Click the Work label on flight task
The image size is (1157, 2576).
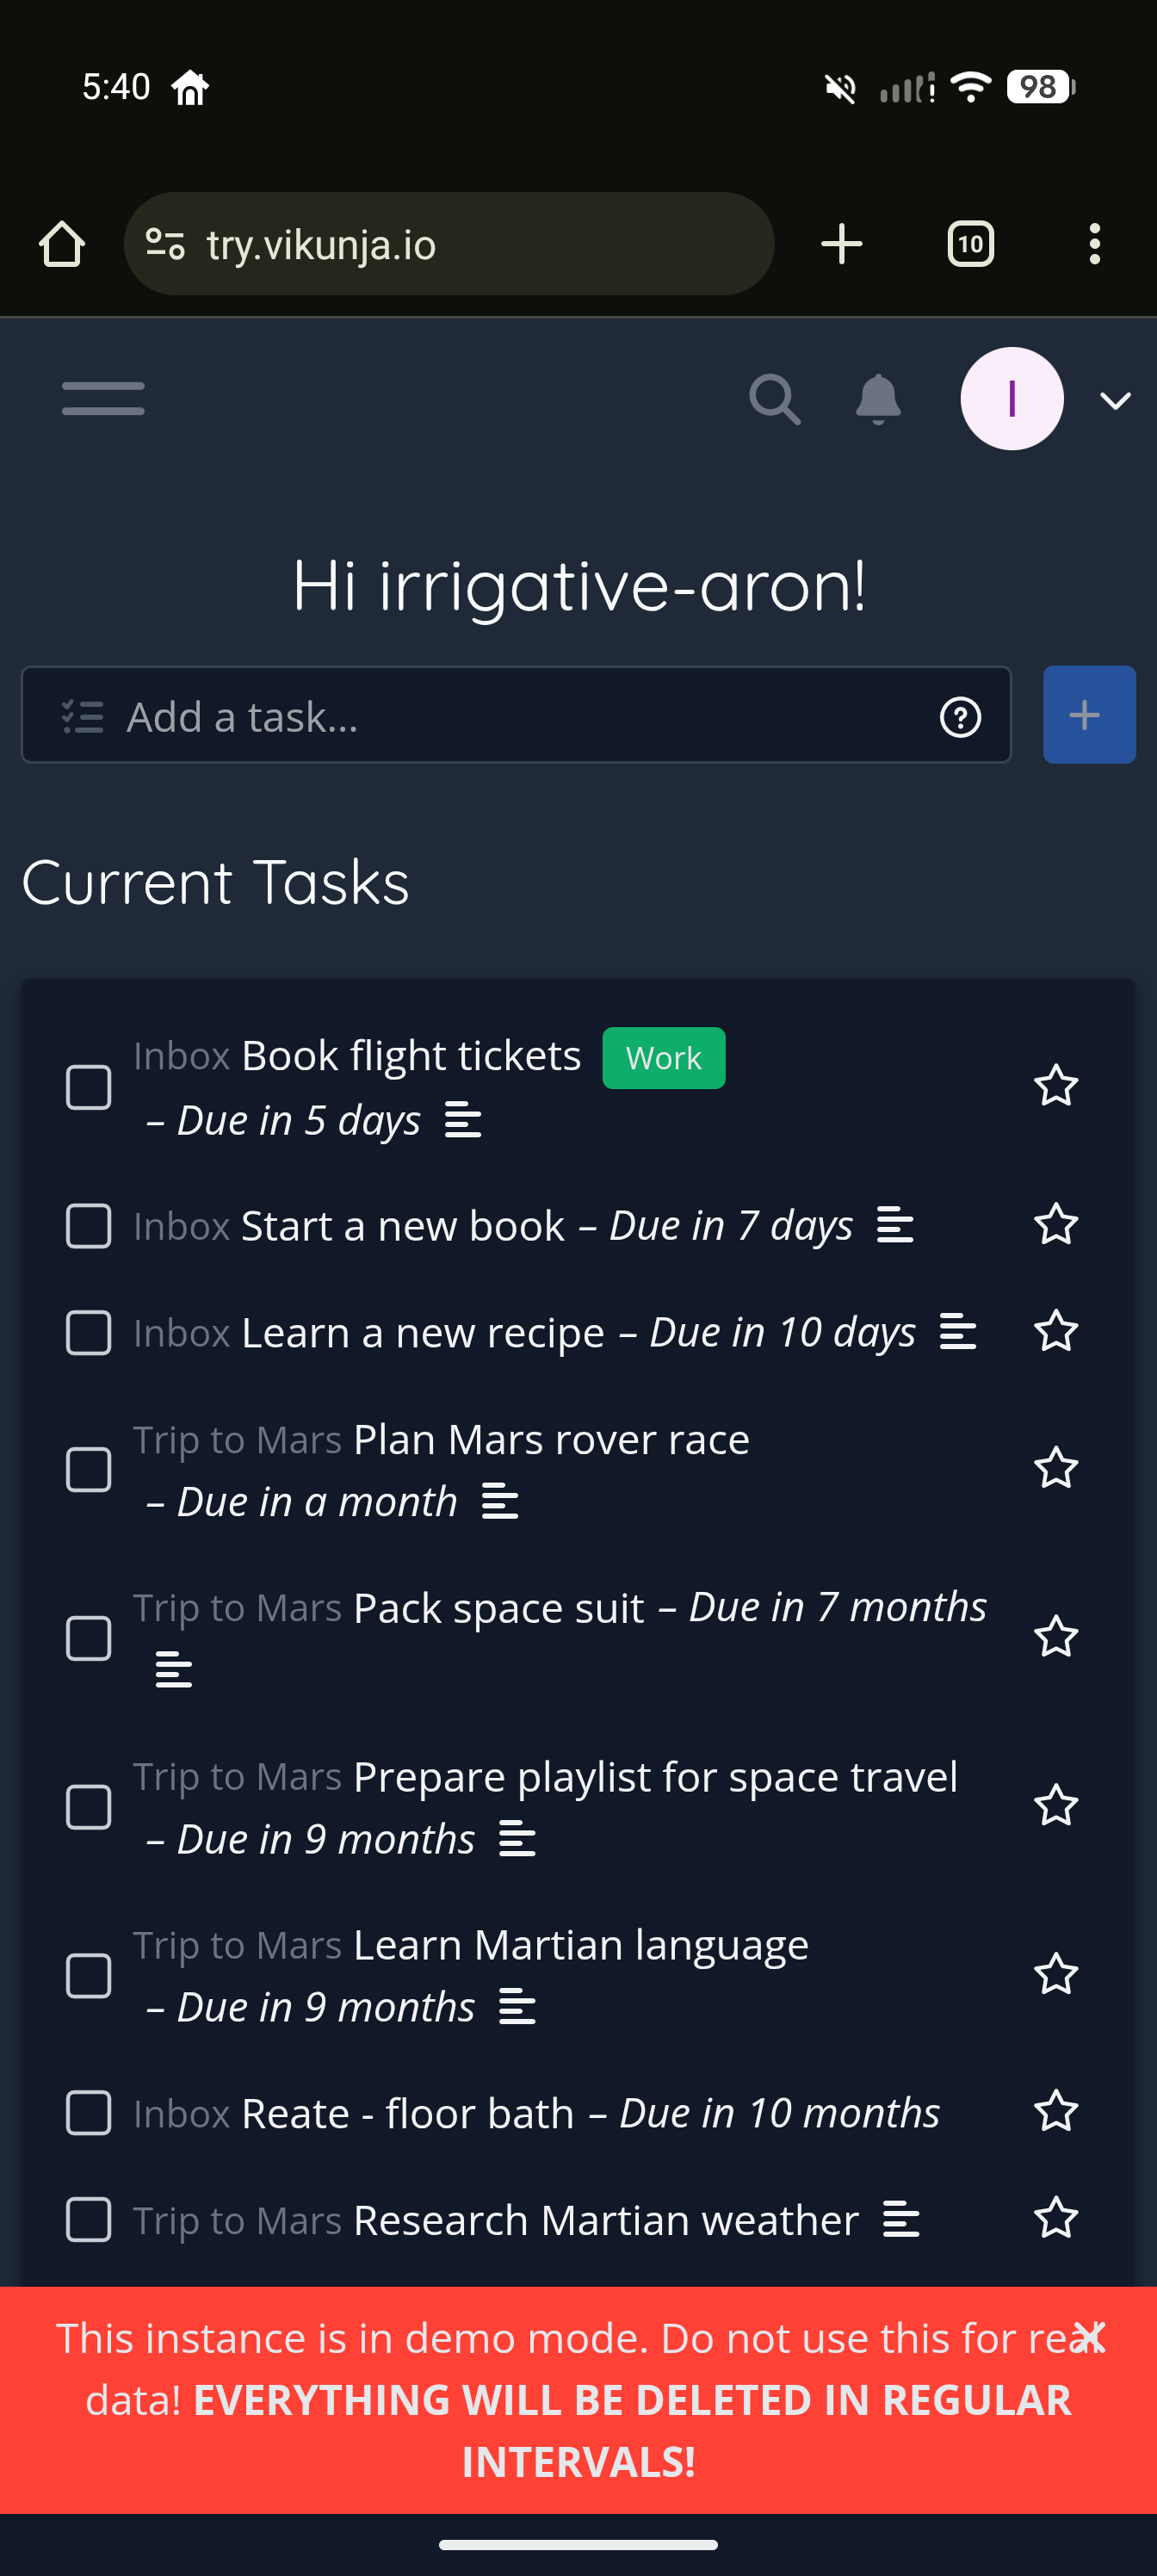click(663, 1058)
